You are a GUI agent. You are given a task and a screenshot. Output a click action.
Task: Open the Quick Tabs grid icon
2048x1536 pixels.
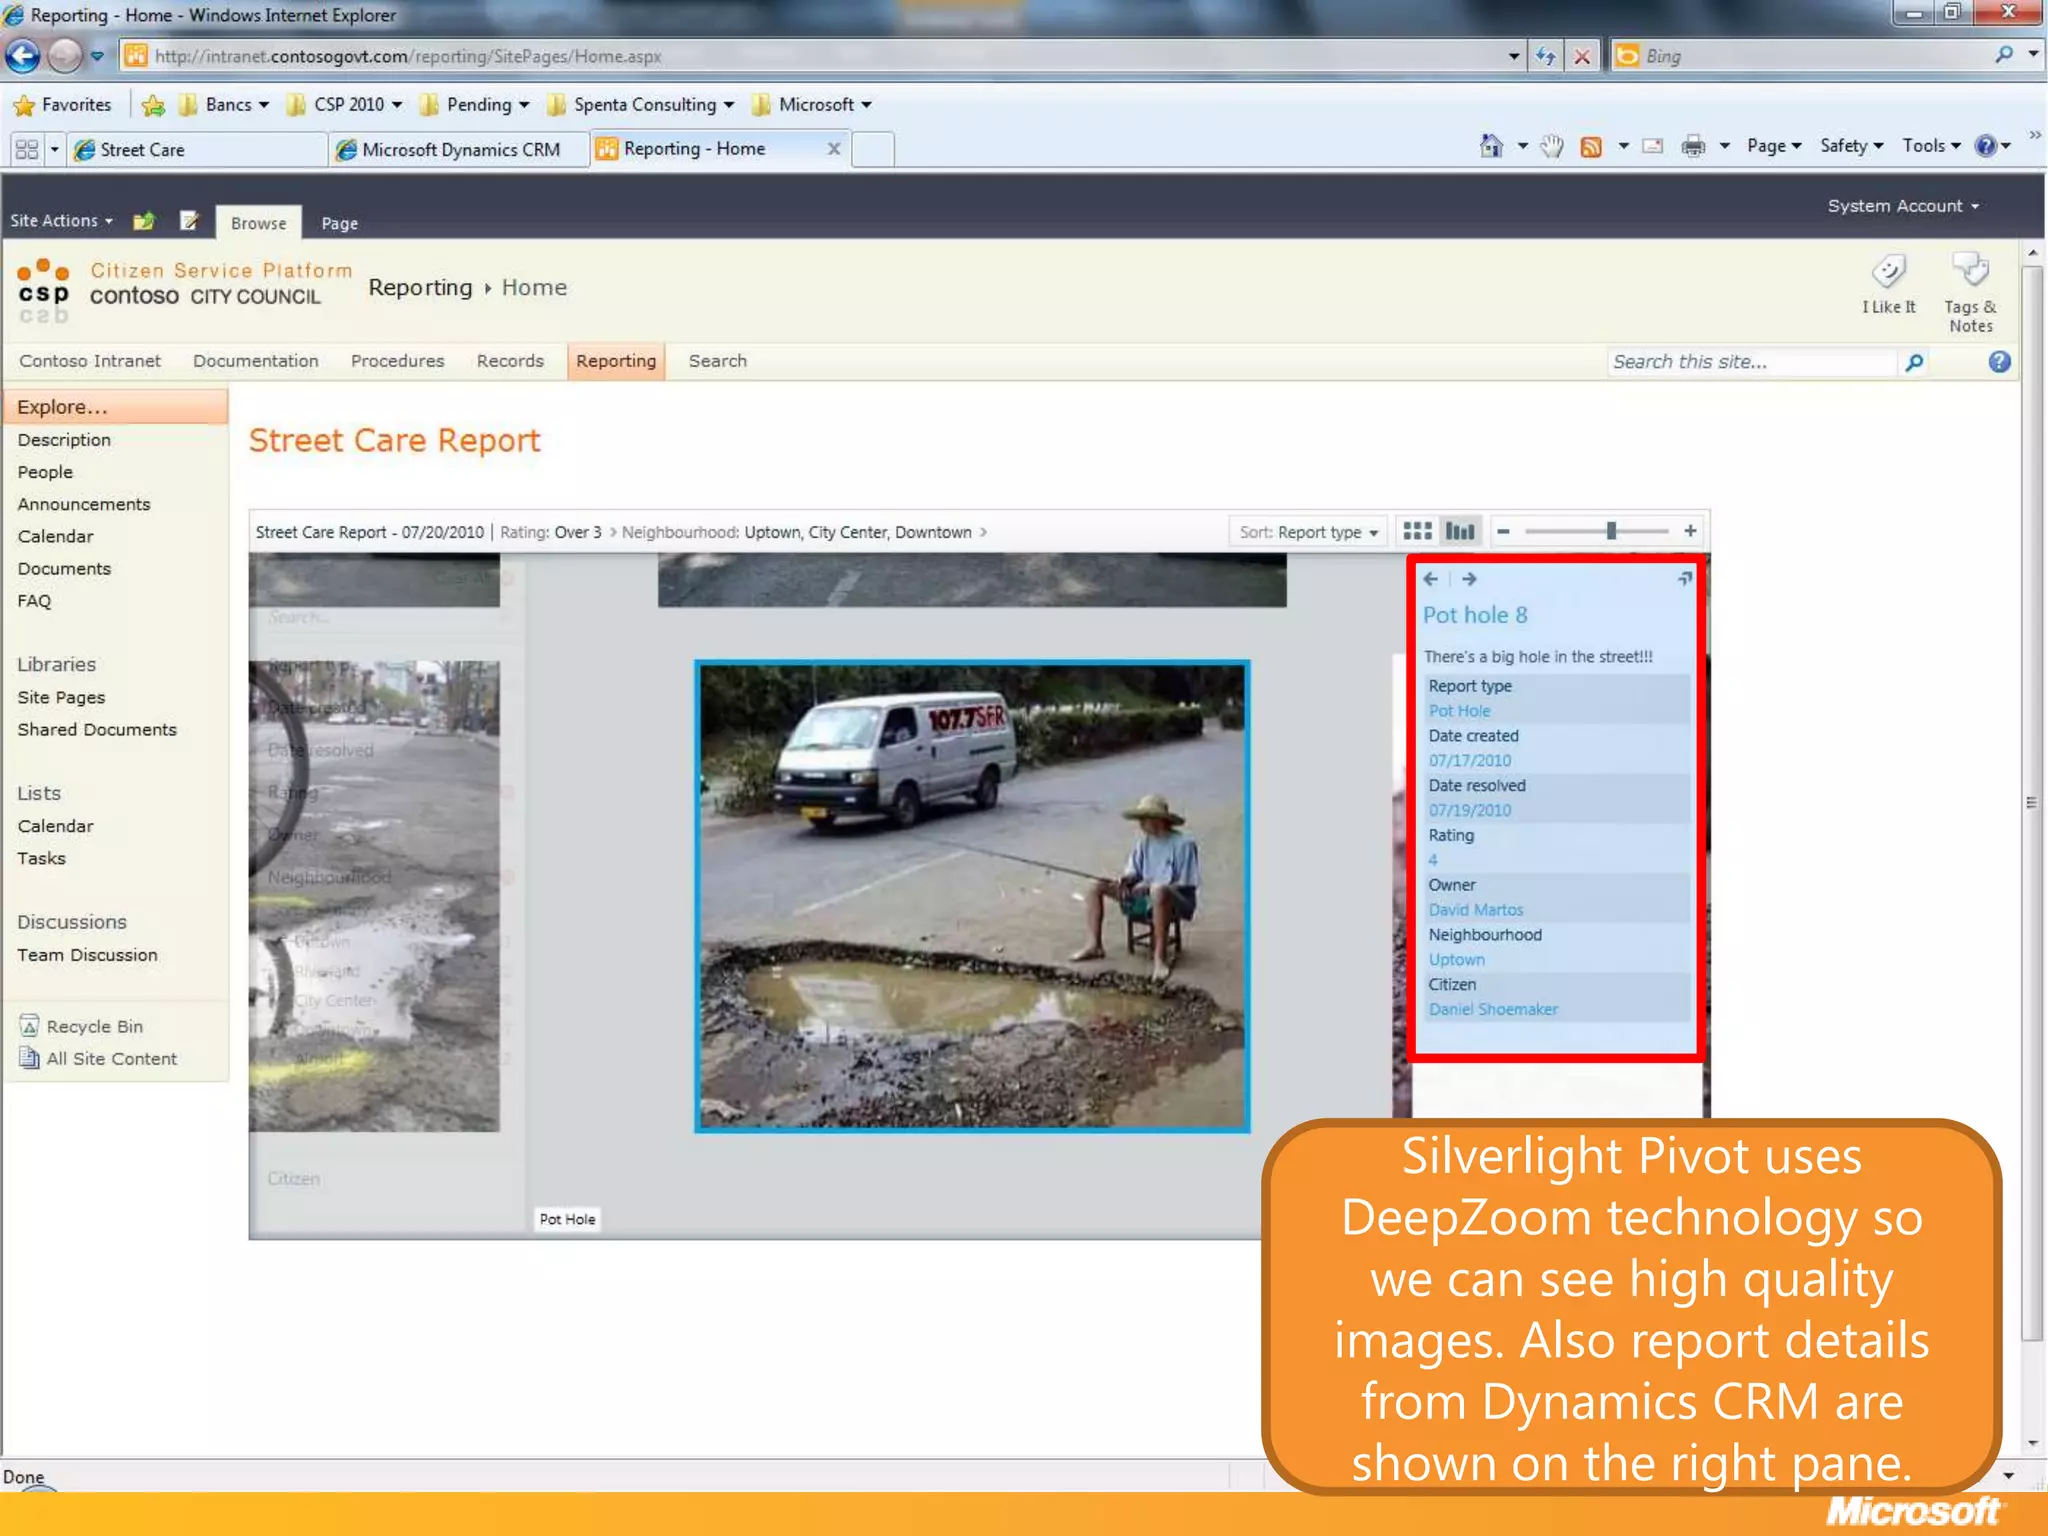click(27, 149)
